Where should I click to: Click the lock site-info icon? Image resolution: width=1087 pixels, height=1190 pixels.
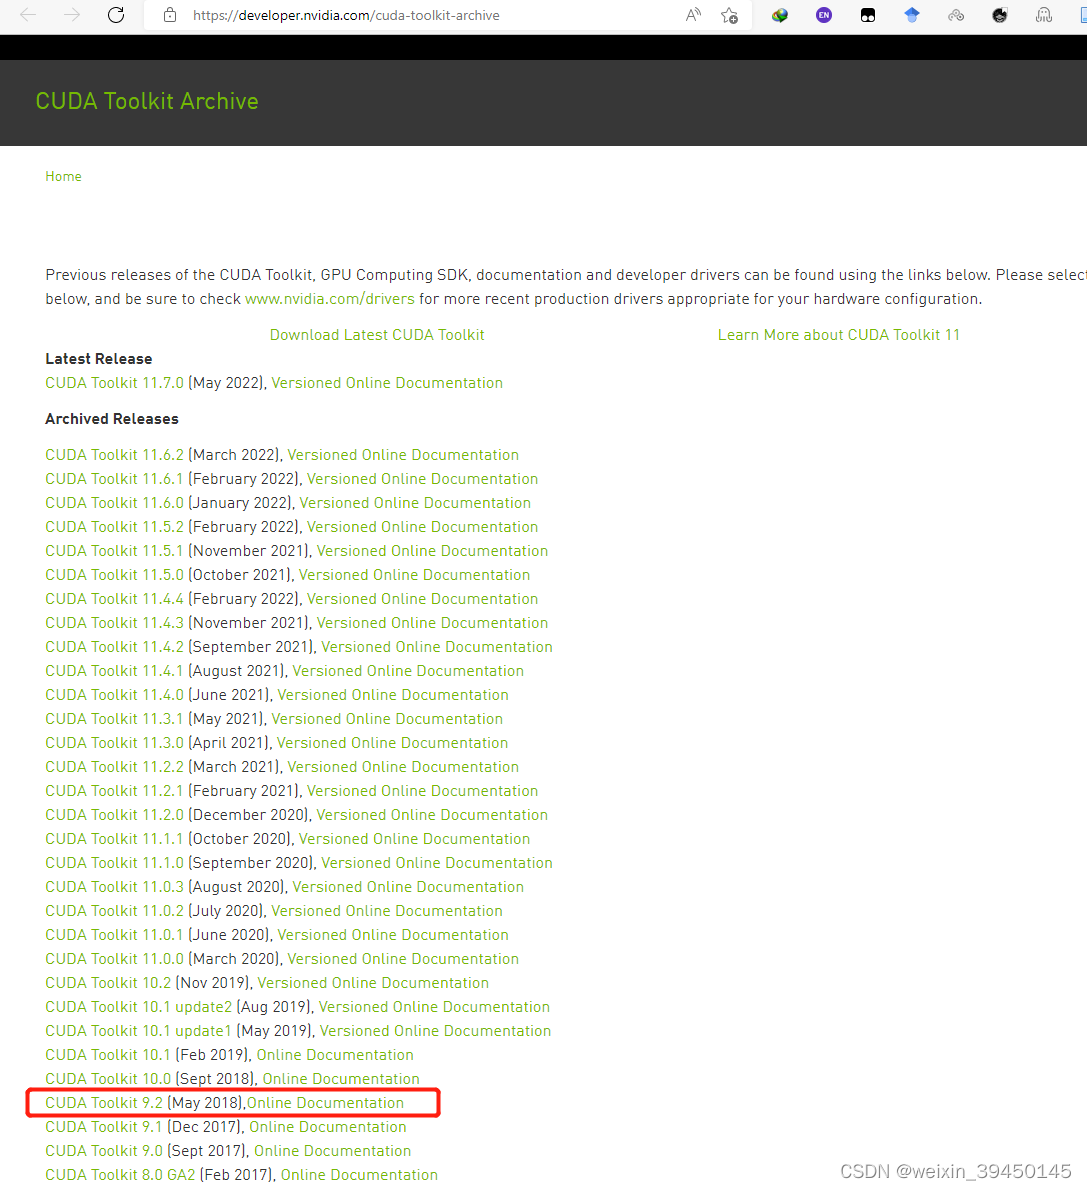point(170,15)
